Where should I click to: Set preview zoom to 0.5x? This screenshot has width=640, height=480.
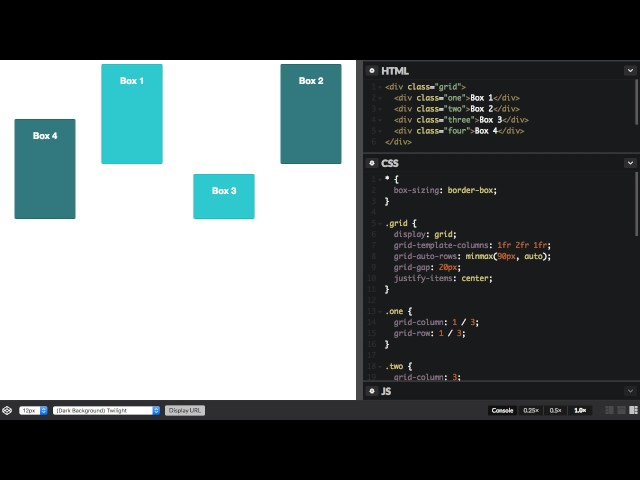[555, 411]
